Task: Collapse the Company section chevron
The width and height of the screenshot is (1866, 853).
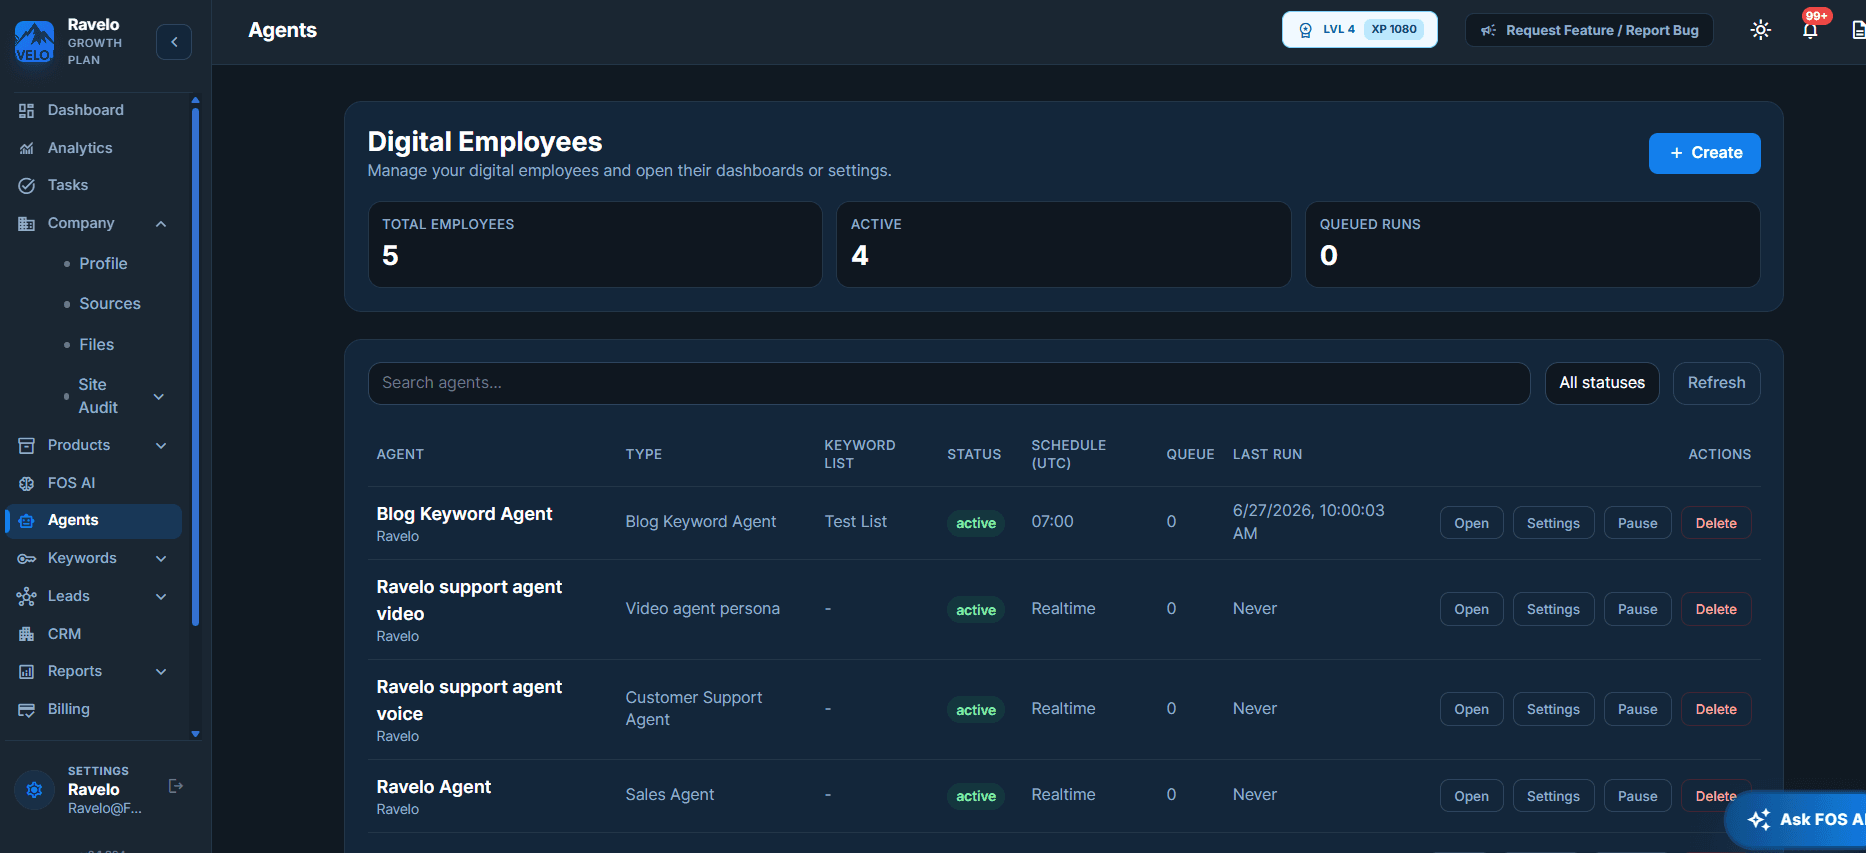Action: (x=161, y=224)
